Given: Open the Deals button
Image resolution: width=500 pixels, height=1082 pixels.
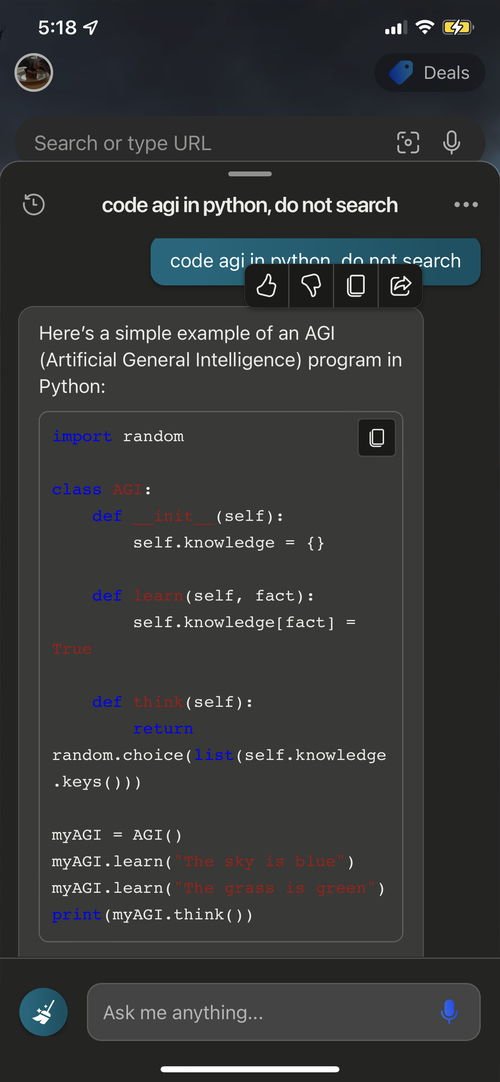Looking at the screenshot, I should point(430,72).
